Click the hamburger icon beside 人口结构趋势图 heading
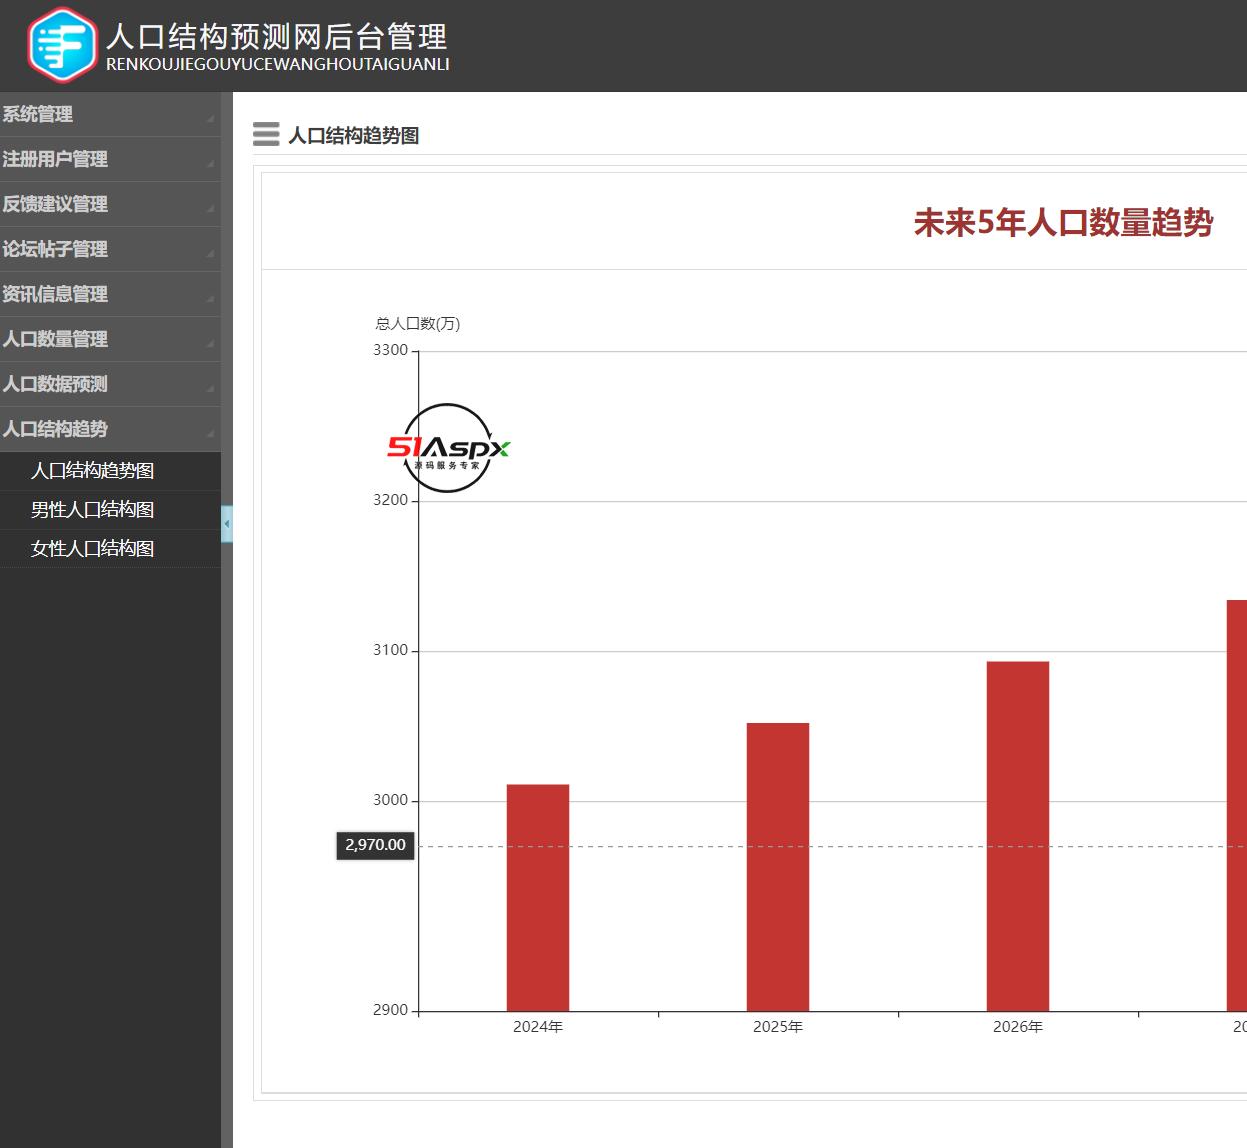The width and height of the screenshot is (1247, 1148). pos(266,134)
